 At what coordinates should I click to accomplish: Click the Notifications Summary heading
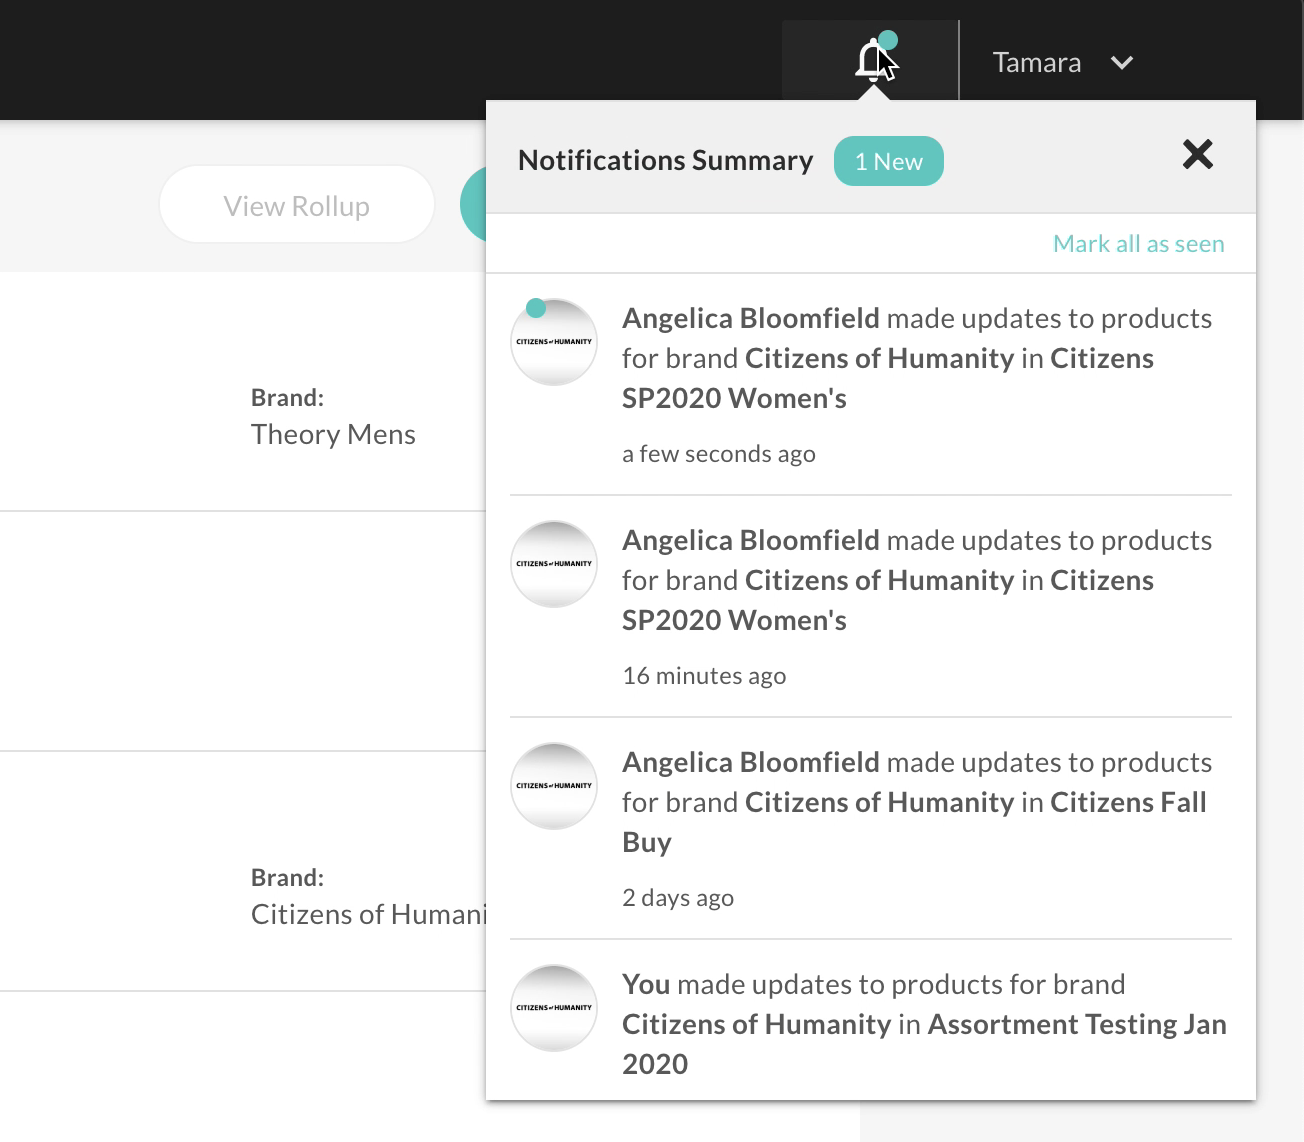pyautogui.click(x=666, y=161)
